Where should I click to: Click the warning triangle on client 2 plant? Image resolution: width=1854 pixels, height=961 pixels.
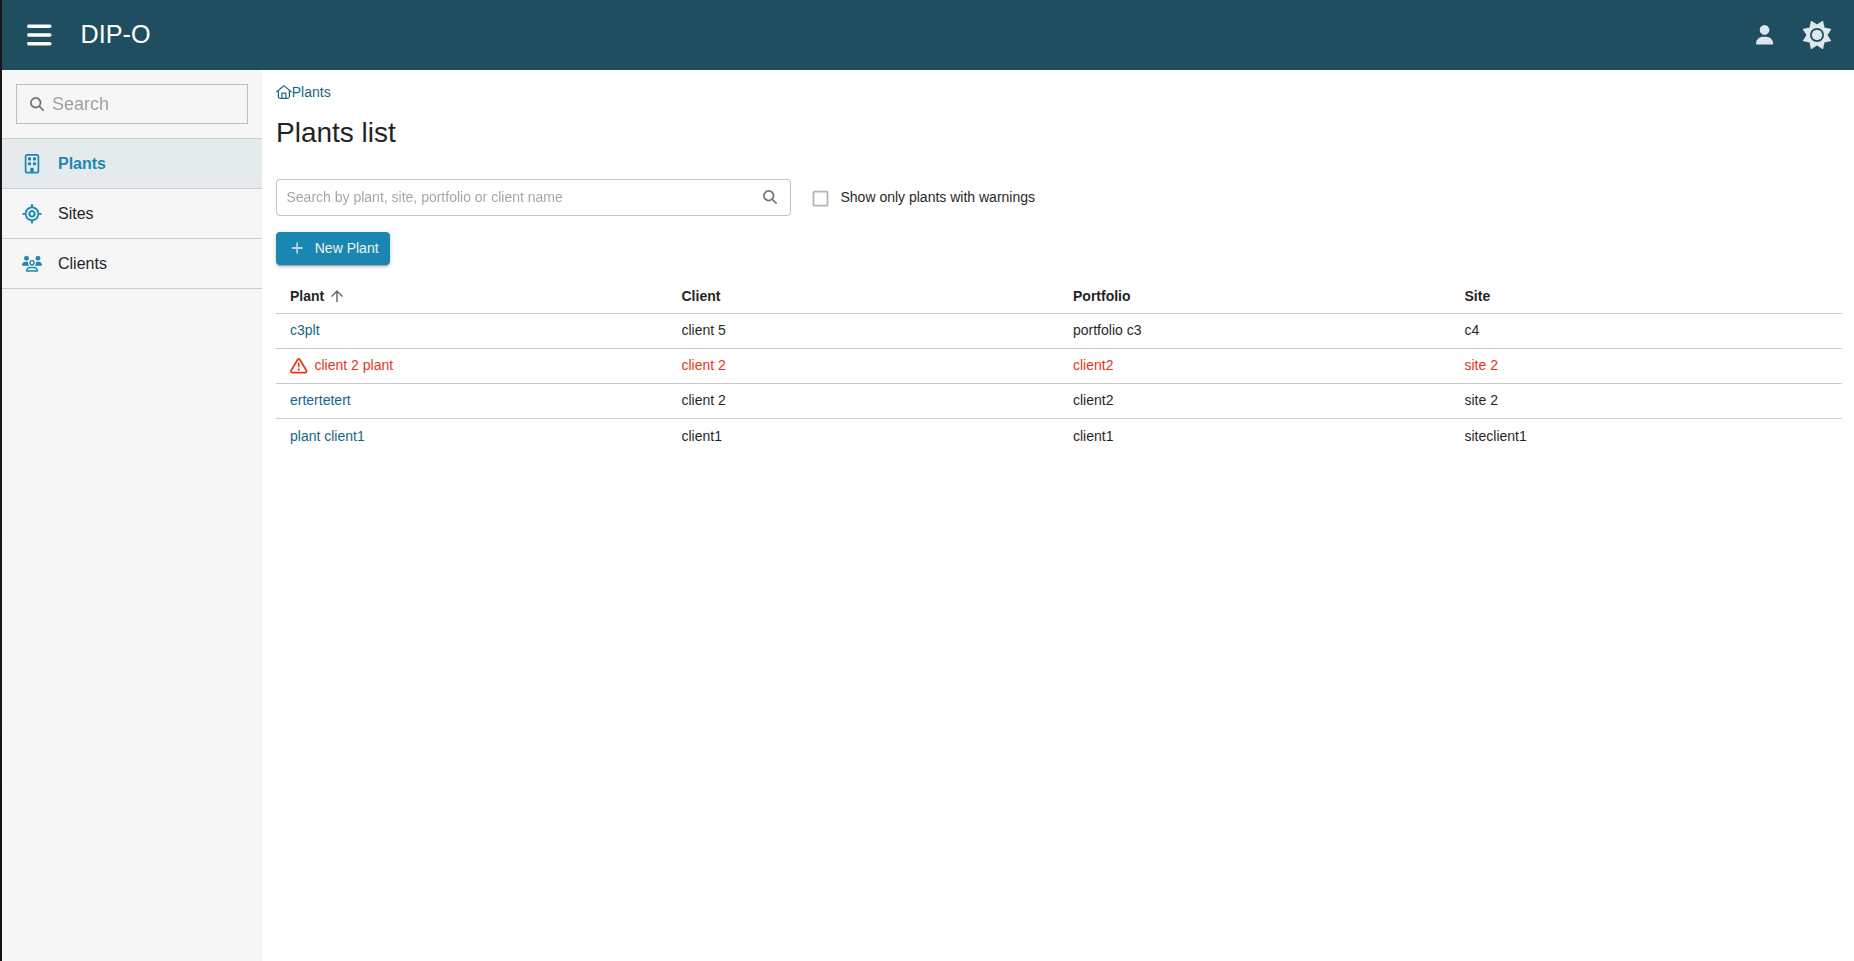point(299,366)
